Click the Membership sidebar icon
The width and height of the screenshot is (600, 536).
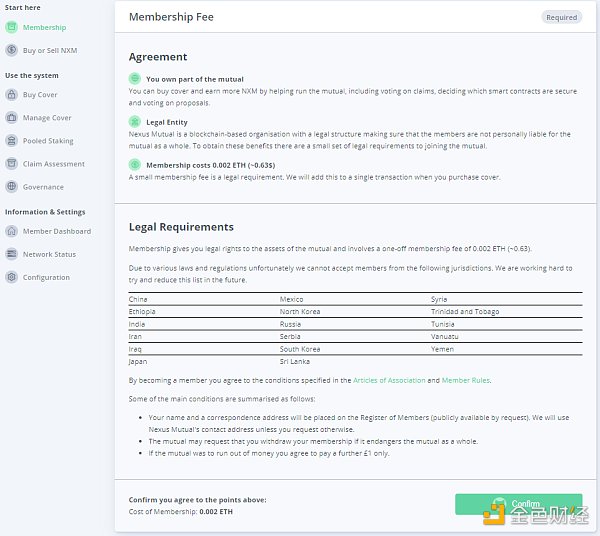11,27
